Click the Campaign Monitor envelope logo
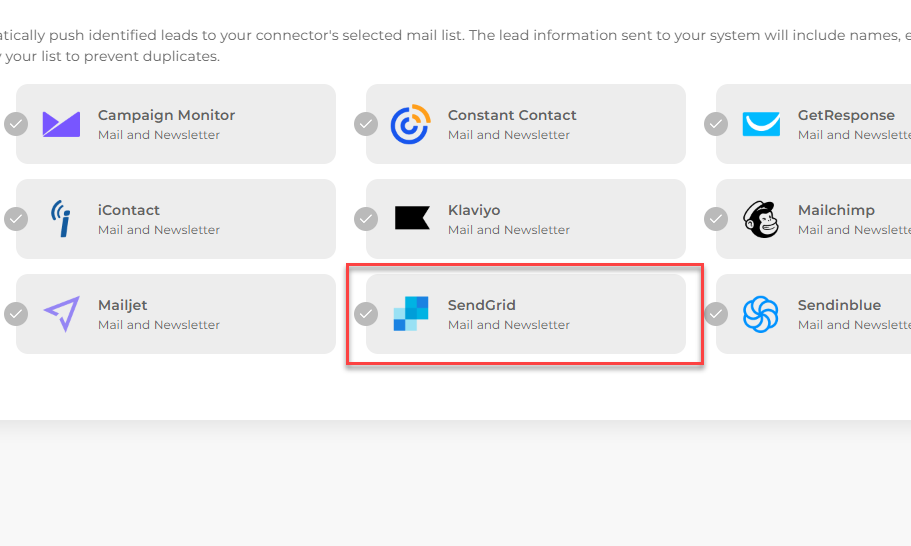The width and height of the screenshot is (911, 546). [x=61, y=124]
